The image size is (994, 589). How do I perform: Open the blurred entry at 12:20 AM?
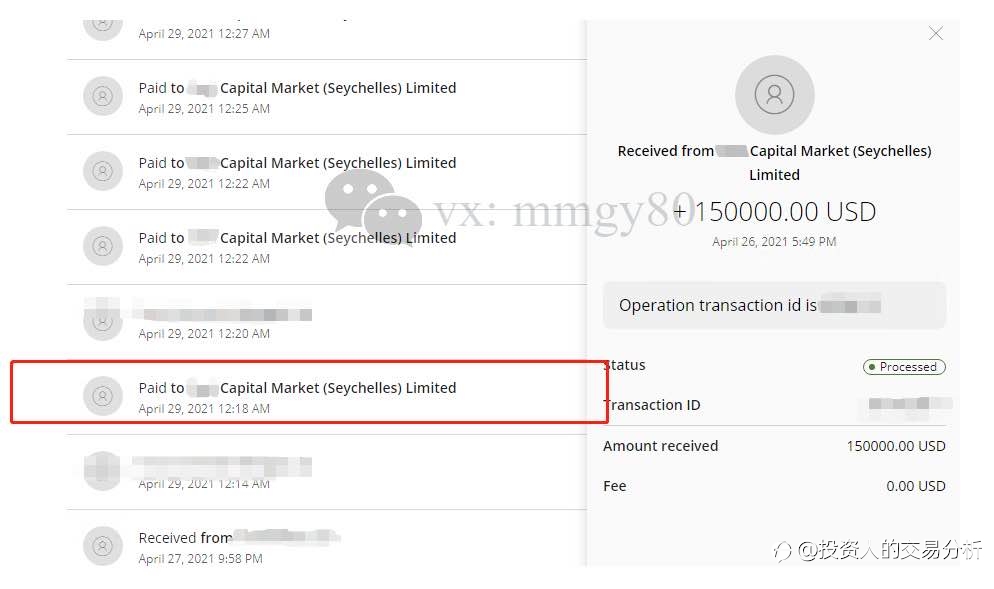point(327,322)
